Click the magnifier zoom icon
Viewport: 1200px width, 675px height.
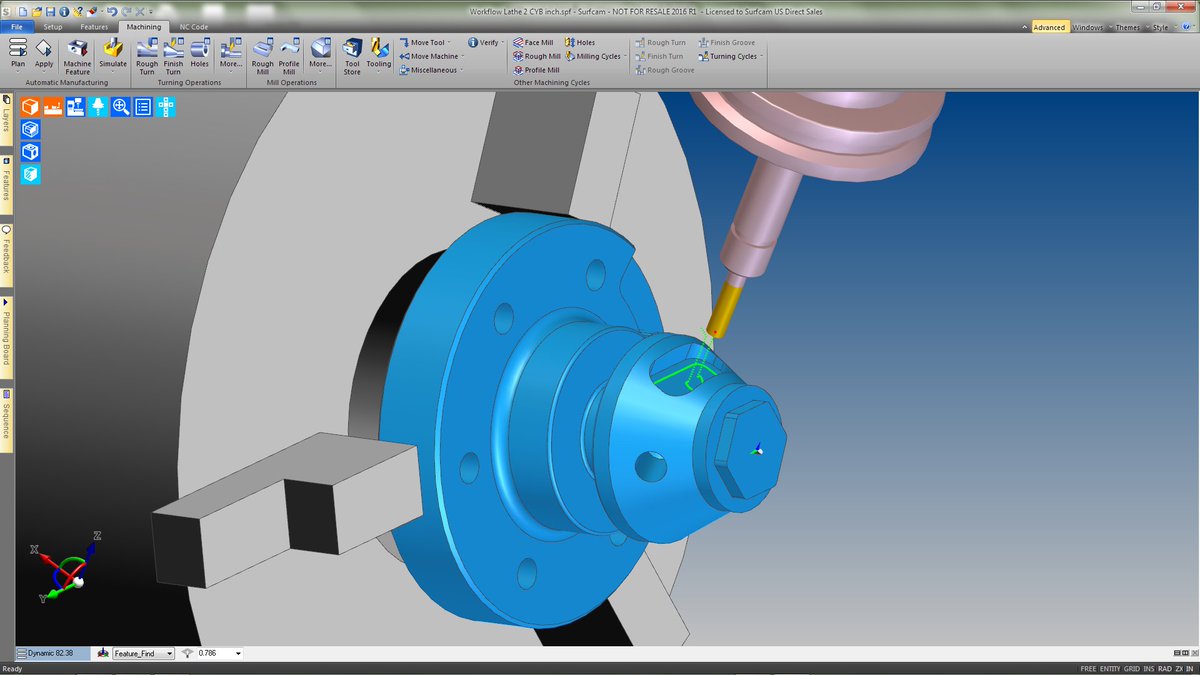point(121,107)
